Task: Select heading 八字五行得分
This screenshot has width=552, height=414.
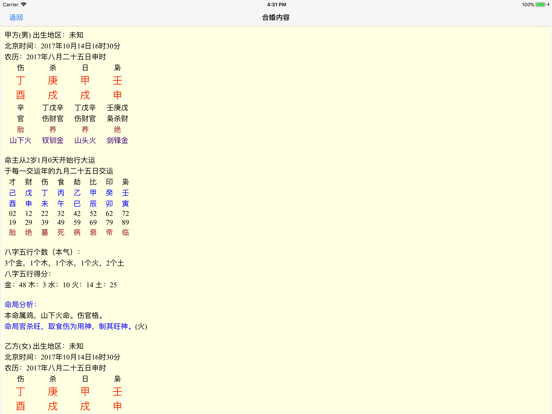Action: [28, 274]
